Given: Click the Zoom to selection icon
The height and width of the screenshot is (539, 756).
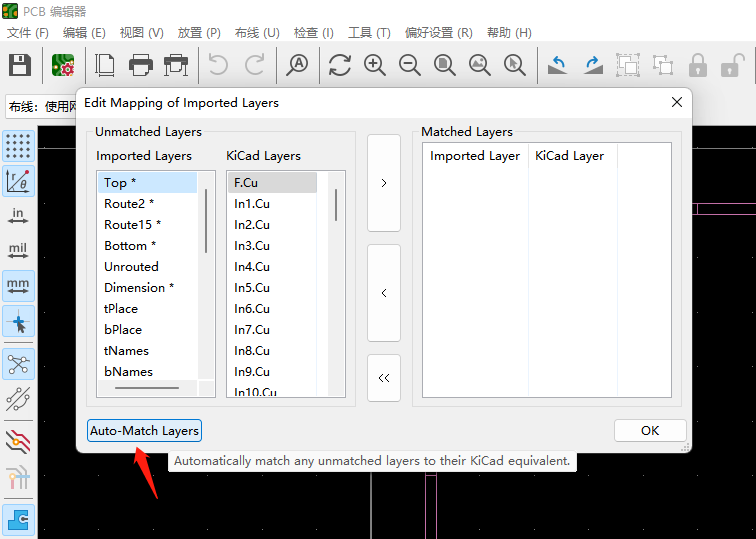Looking at the screenshot, I should tap(514, 65).
